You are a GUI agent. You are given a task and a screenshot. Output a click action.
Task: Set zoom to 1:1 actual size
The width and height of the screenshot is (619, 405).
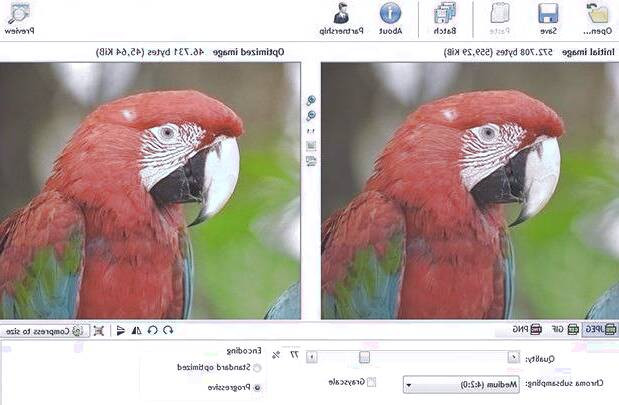click(x=311, y=131)
